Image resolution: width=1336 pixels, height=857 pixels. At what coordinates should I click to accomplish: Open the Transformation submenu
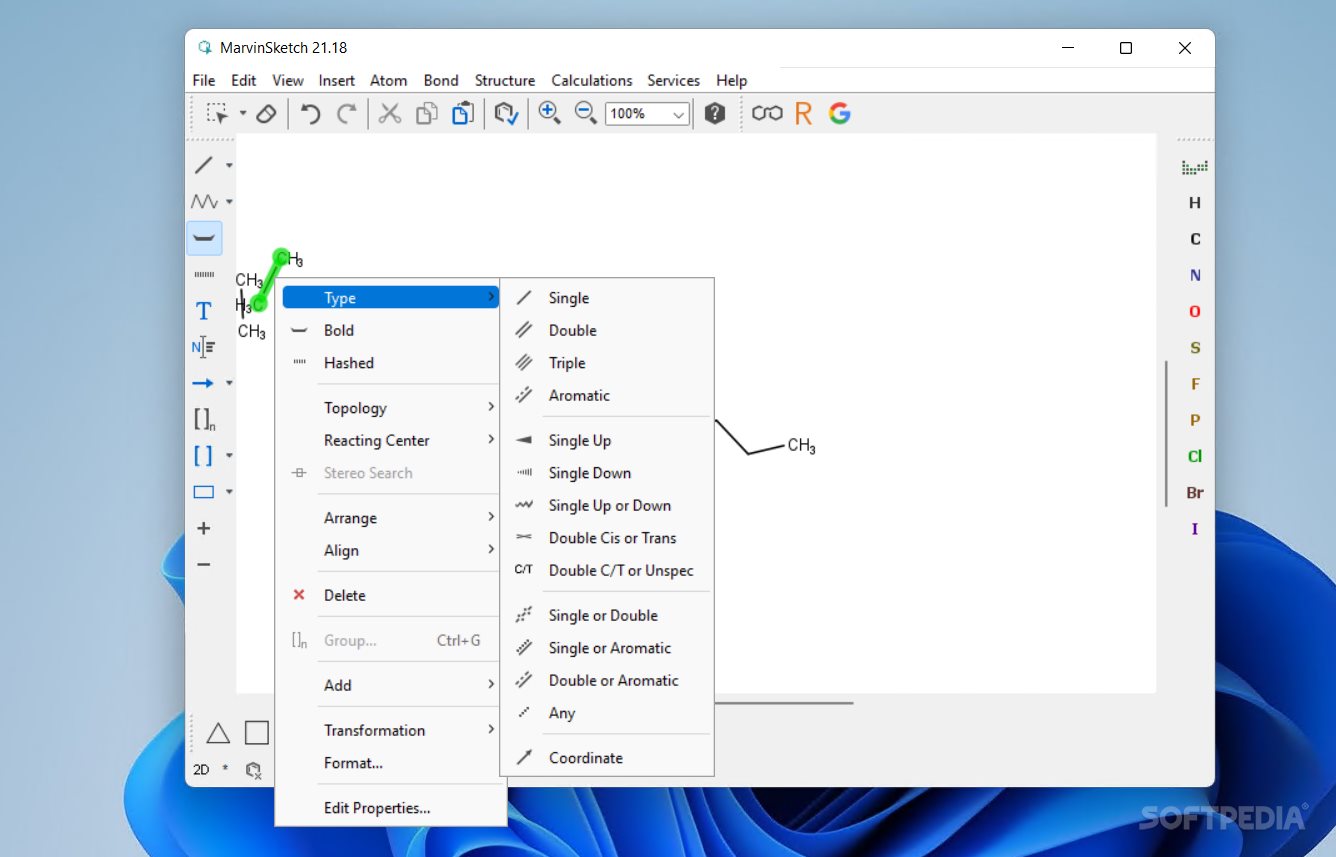[390, 730]
